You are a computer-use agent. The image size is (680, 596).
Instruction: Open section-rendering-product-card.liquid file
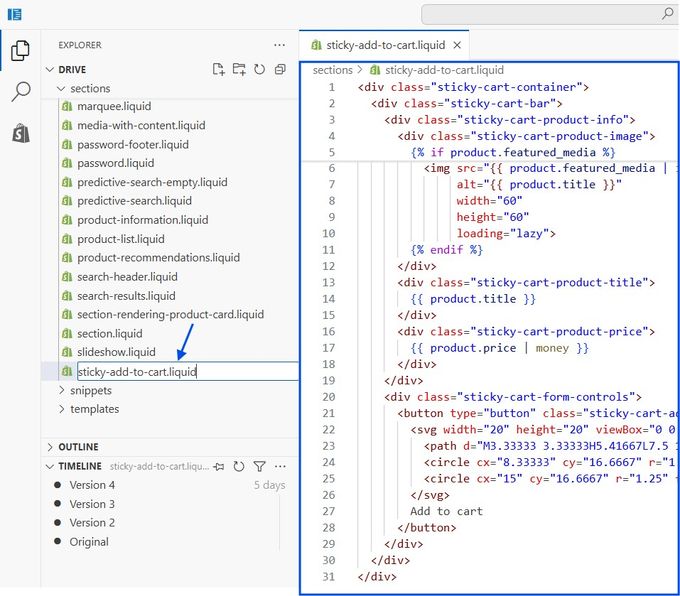pyautogui.click(x=170, y=314)
